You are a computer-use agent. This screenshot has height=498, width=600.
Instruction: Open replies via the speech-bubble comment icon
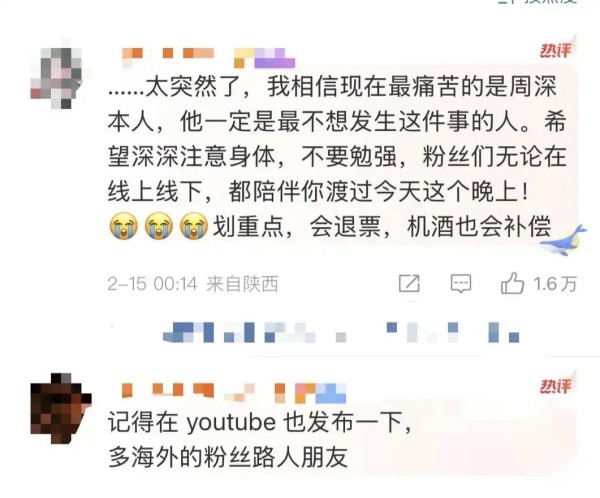(x=461, y=284)
